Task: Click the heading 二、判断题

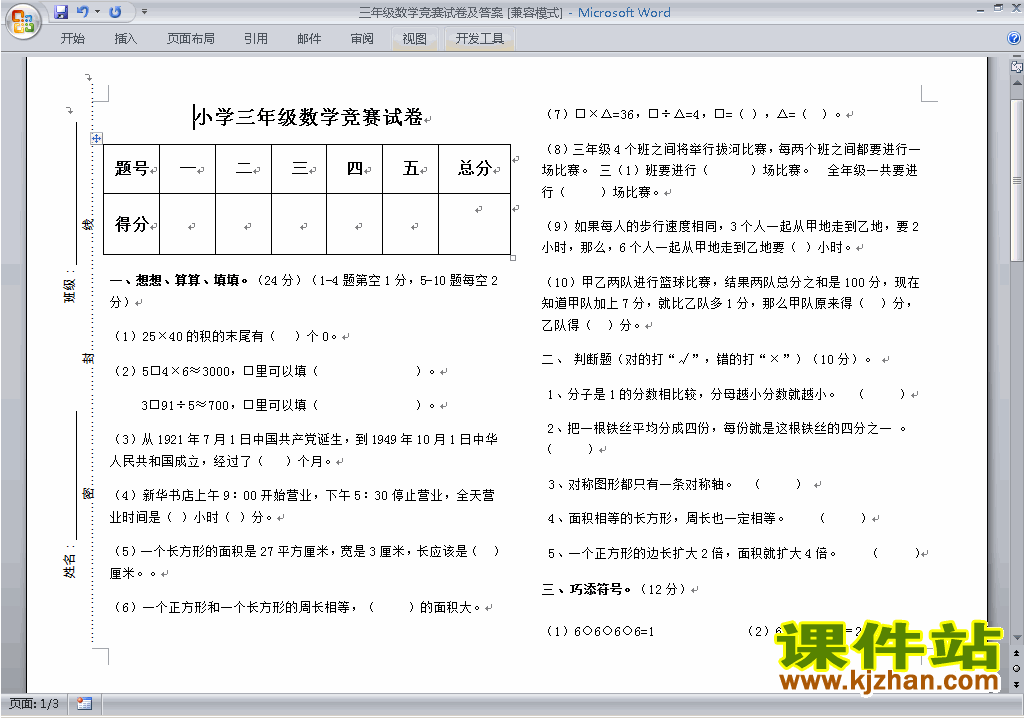Action: (707, 359)
